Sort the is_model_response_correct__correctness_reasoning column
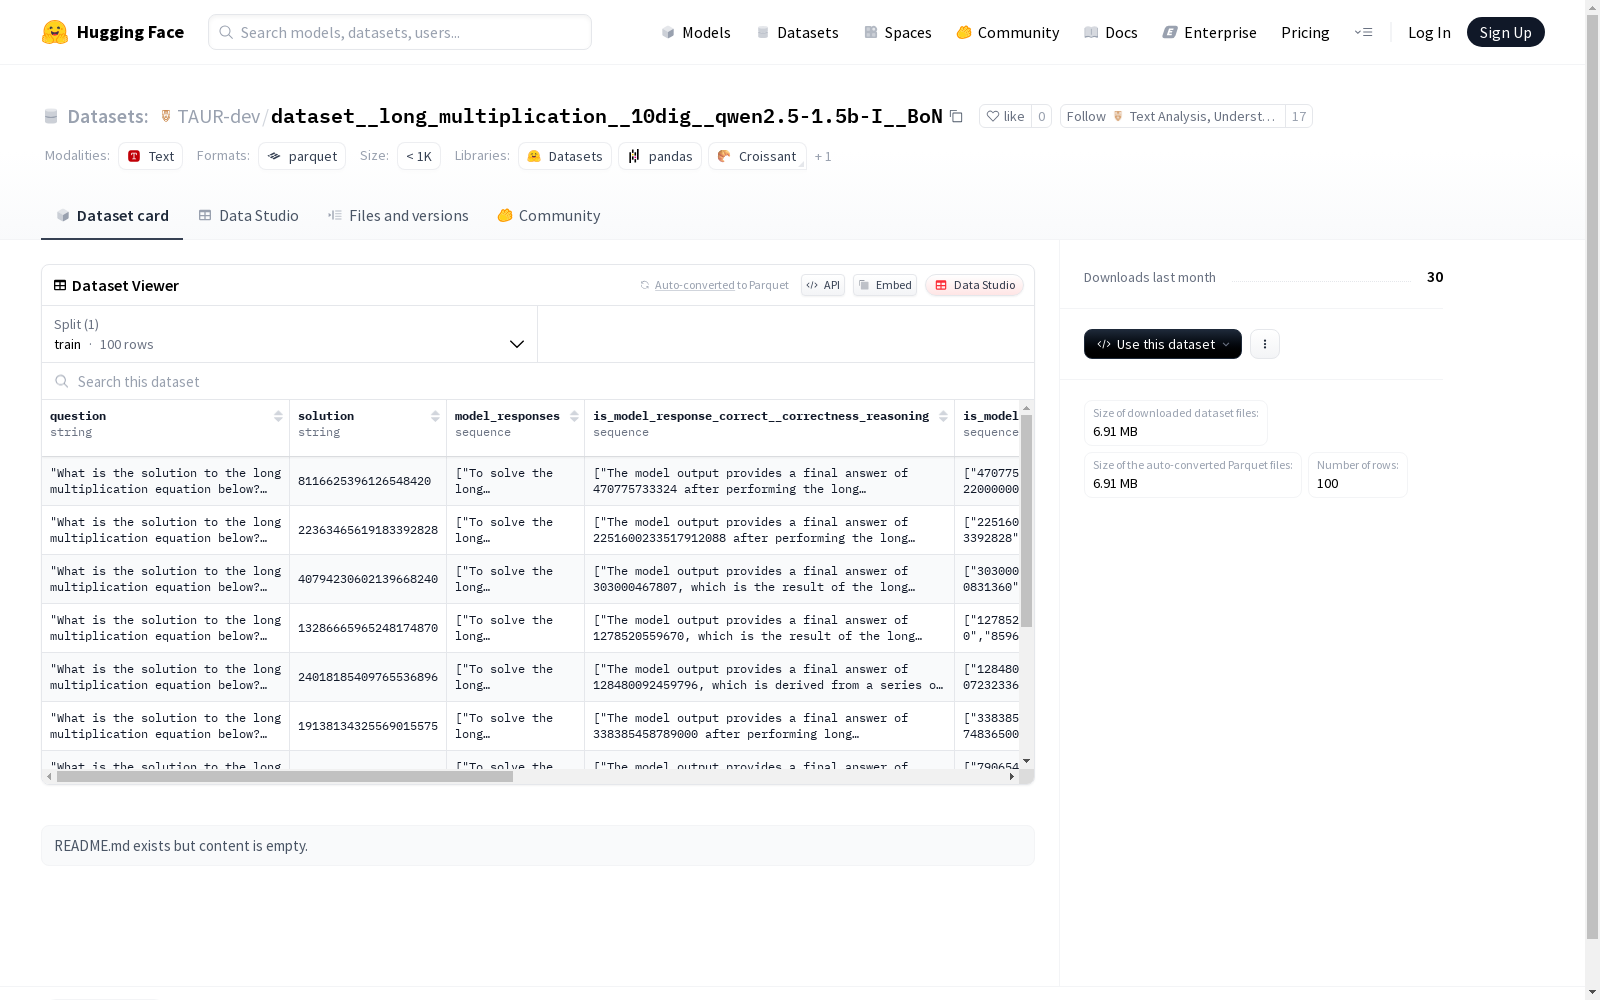The width and height of the screenshot is (1600, 1000). (943, 416)
